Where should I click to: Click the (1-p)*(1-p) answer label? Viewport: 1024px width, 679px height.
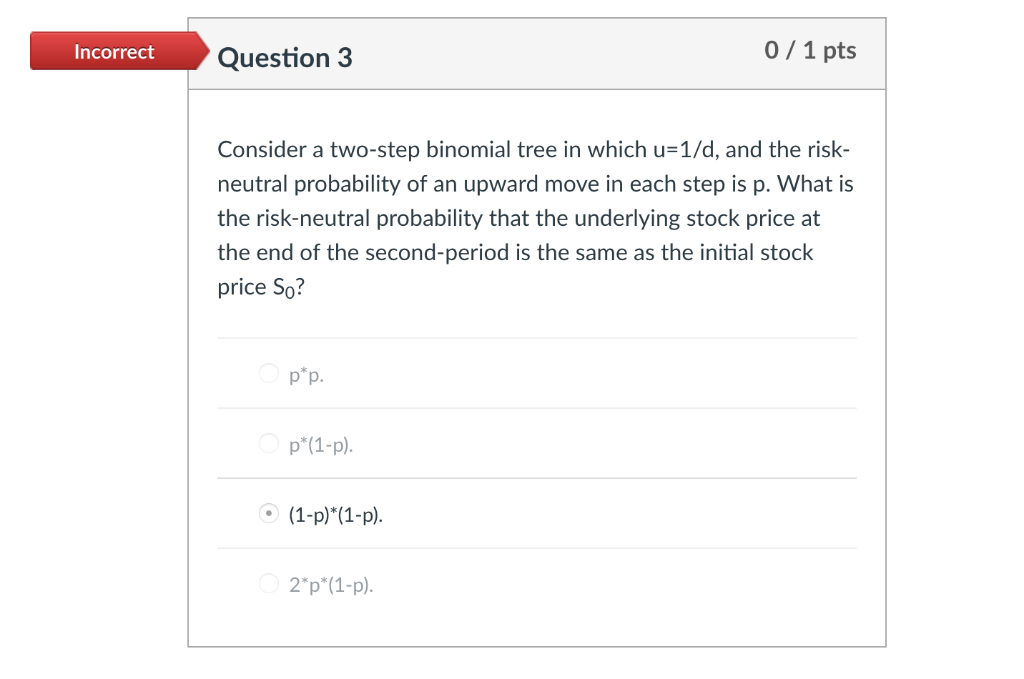(335, 514)
